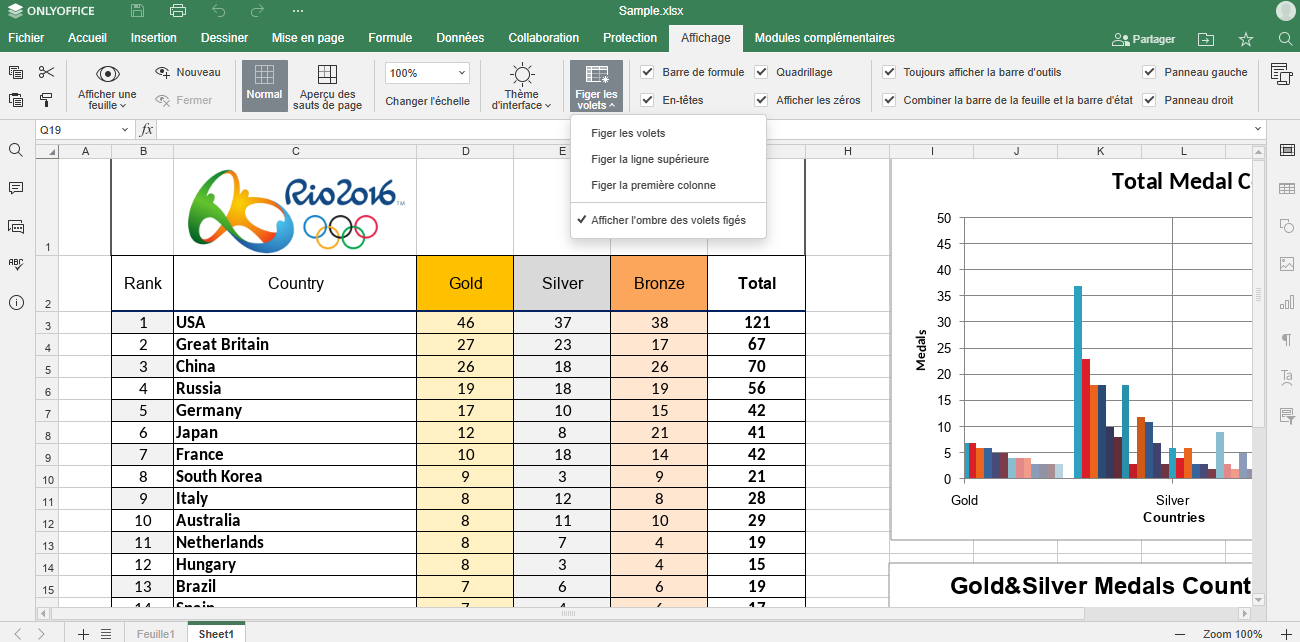Uncheck the Barre de formule checkbox
This screenshot has height=642, width=1300.
pyautogui.click(x=648, y=72)
